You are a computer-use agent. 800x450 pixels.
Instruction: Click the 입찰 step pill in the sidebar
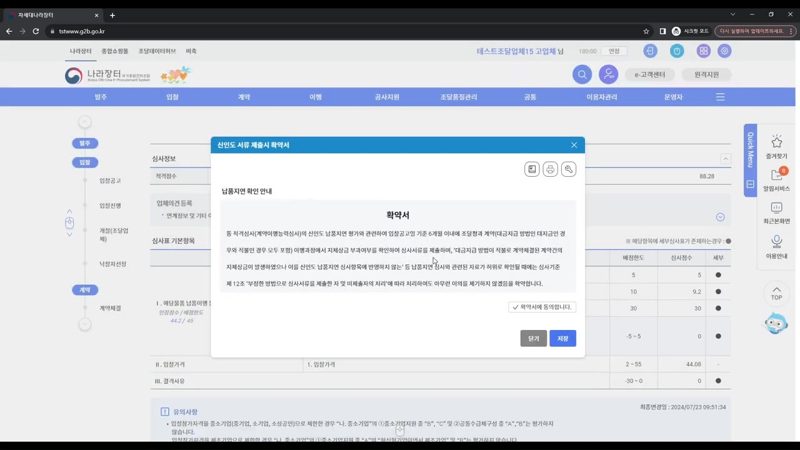(85, 162)
